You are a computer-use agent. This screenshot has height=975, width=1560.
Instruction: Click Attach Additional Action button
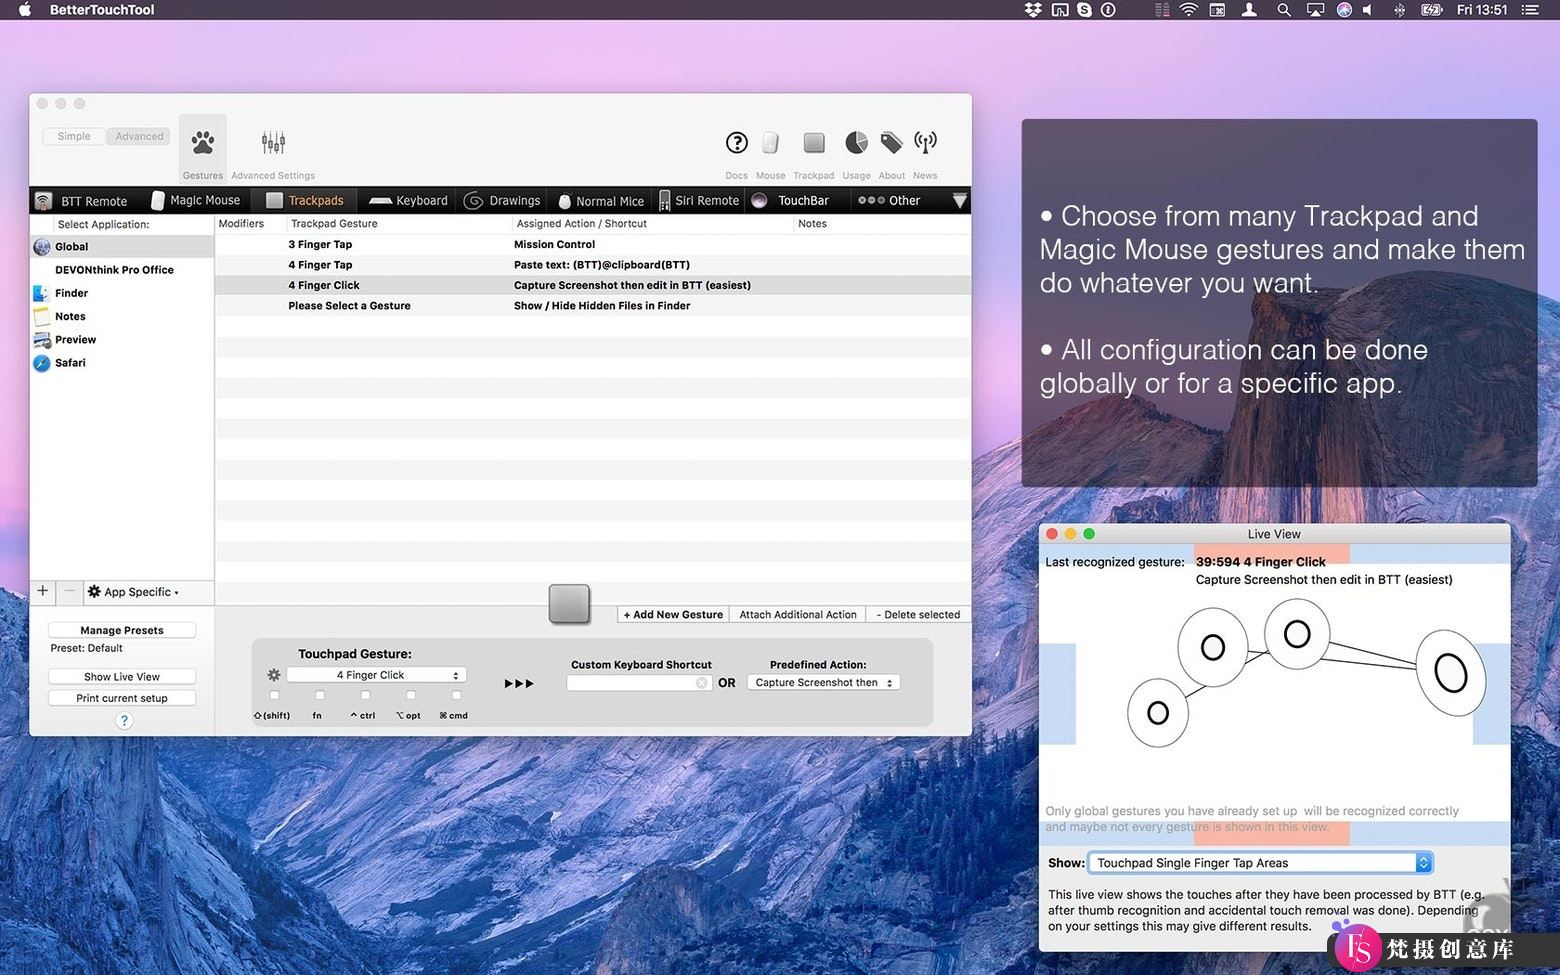tap(798, 615)
